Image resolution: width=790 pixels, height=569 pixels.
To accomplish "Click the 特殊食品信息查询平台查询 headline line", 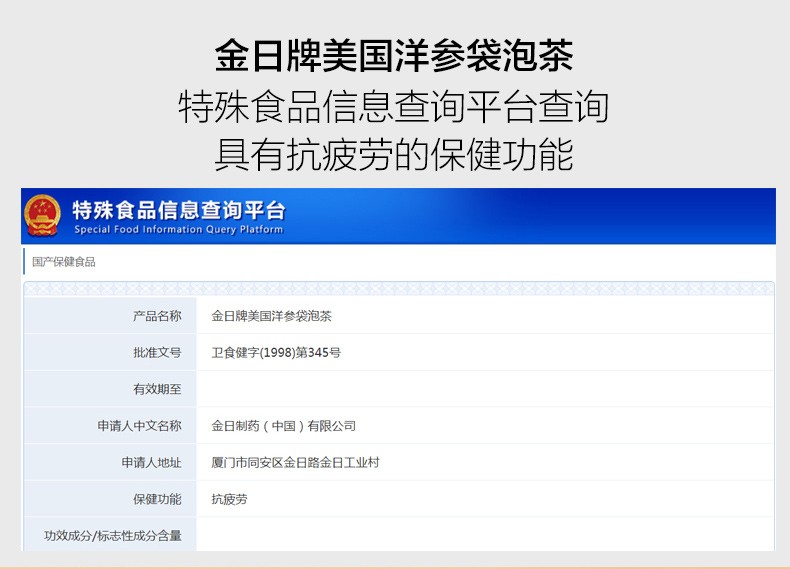I will click(394, 106).
